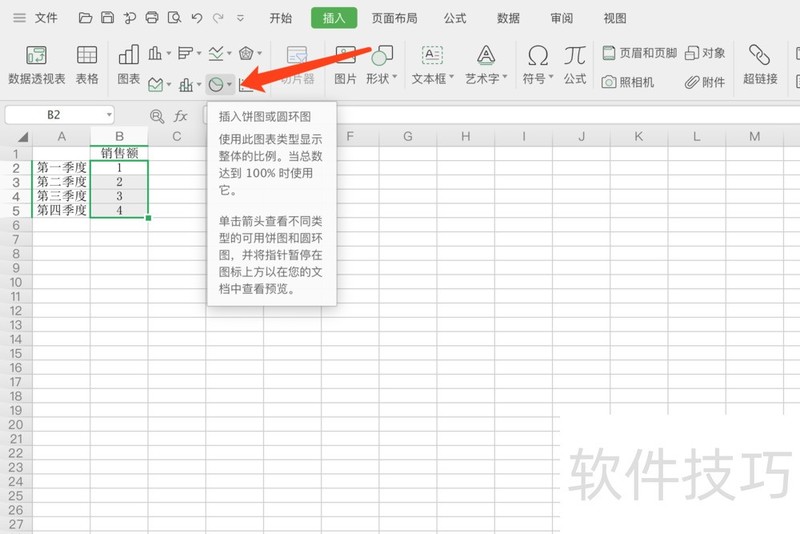Image resolution: width=800 pixels, height=534 pixels.
Task: Switch to the 页面布局 tab
Action: click(x=394, y=18)
